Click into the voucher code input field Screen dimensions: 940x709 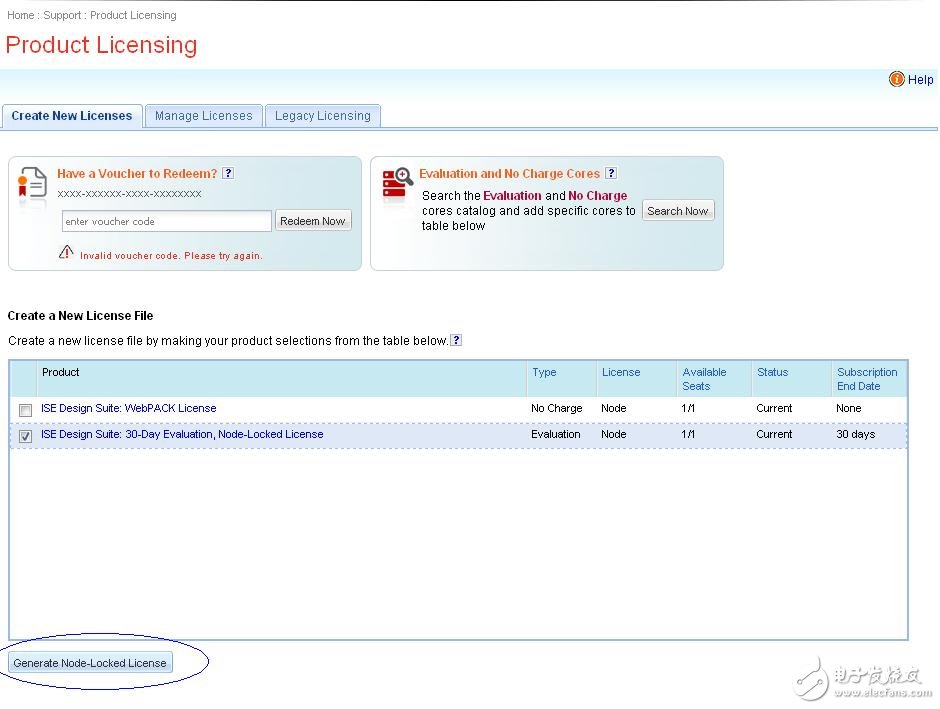pos(166,221)
